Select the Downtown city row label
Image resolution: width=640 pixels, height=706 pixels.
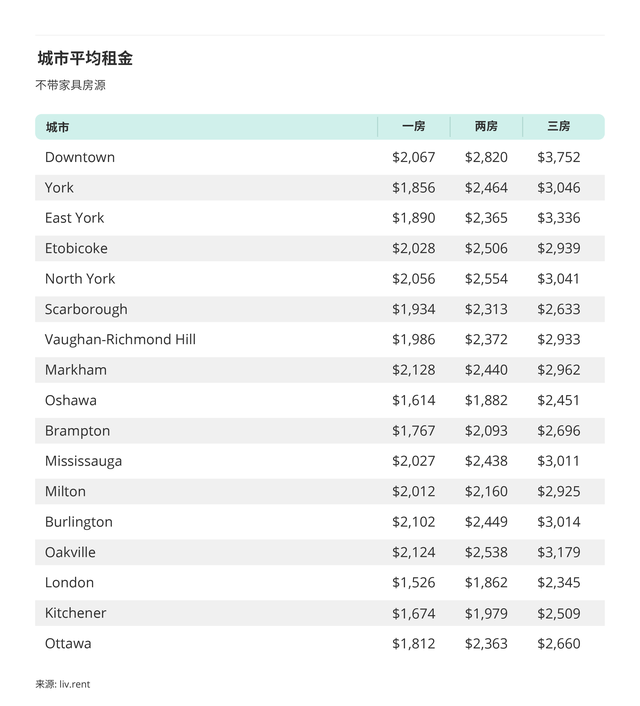click(80, 157)
